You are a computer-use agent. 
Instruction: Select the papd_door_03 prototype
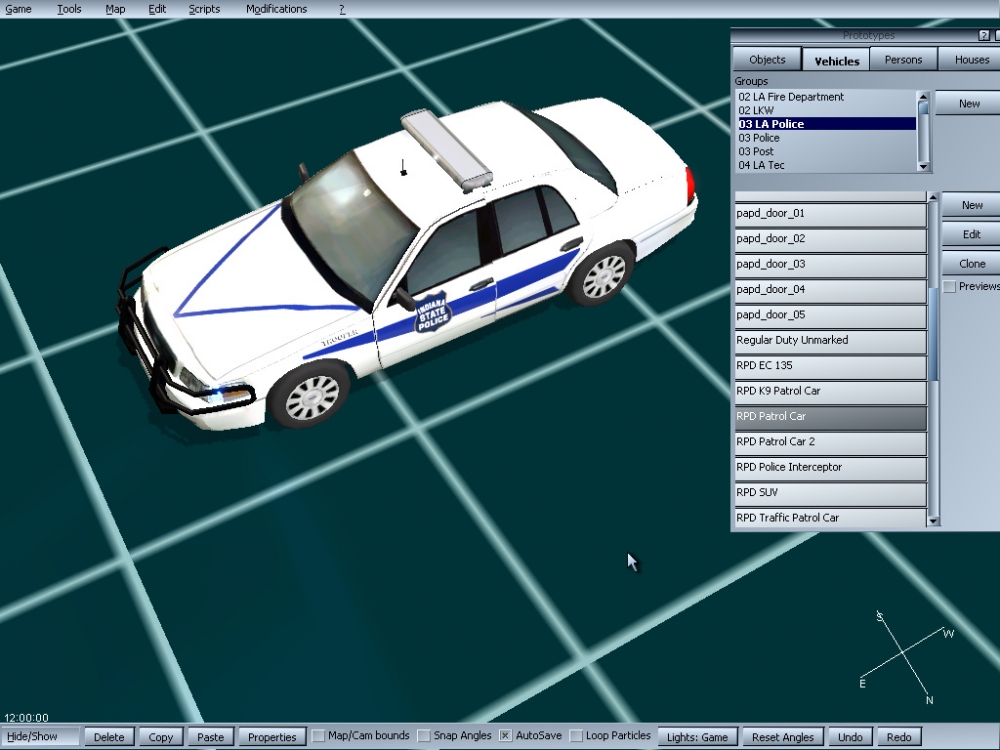[x=830, y=265]
